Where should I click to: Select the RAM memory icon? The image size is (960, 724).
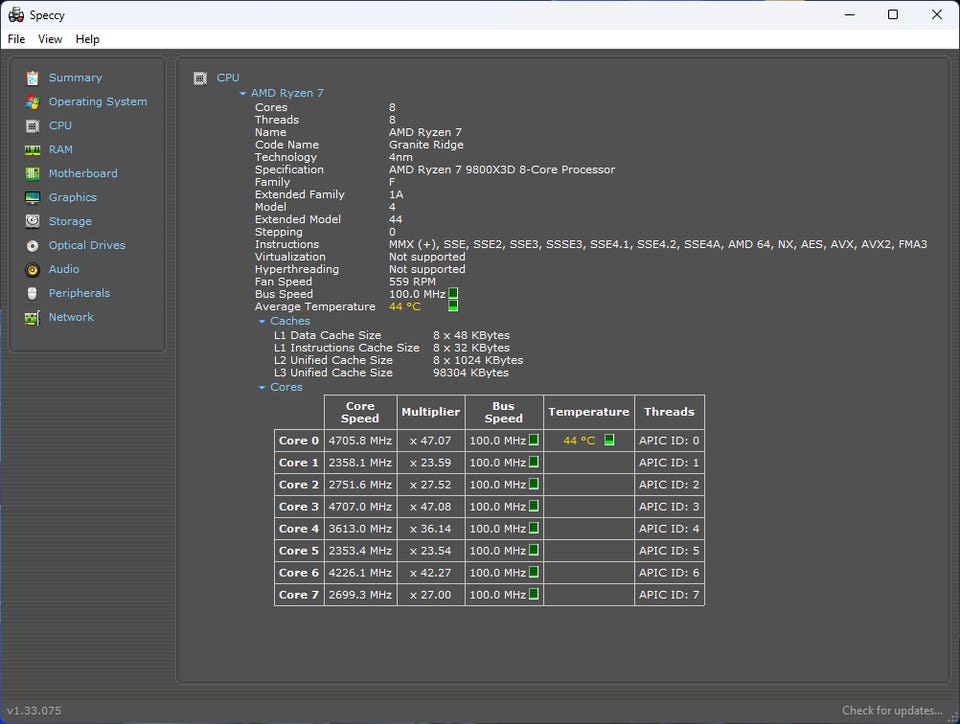tap(33, 150)
